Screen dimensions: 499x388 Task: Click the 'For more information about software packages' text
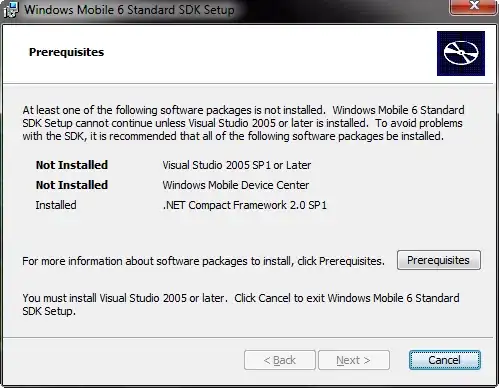coord(203,261)
